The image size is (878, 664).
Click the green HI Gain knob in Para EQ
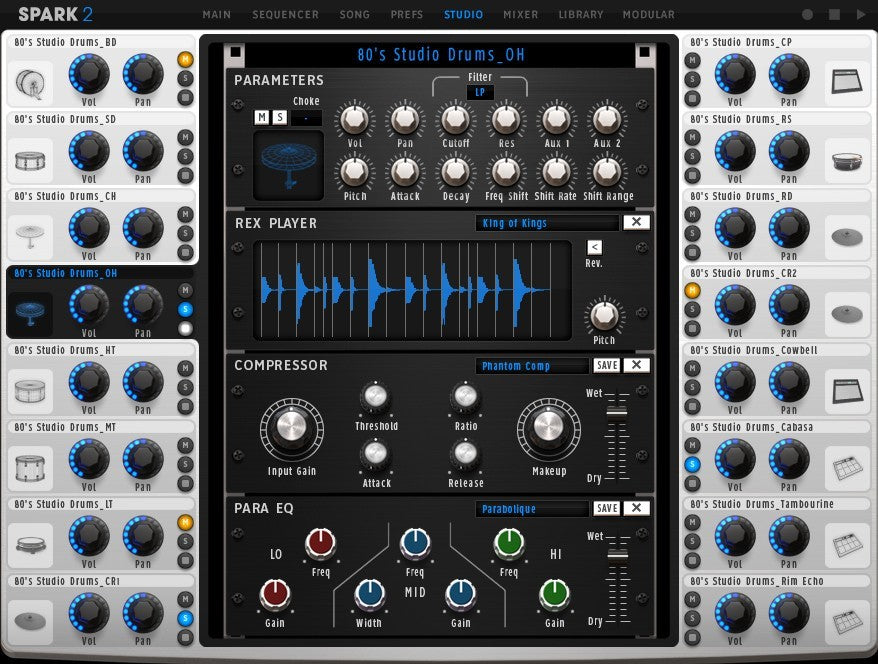point(554,595)
